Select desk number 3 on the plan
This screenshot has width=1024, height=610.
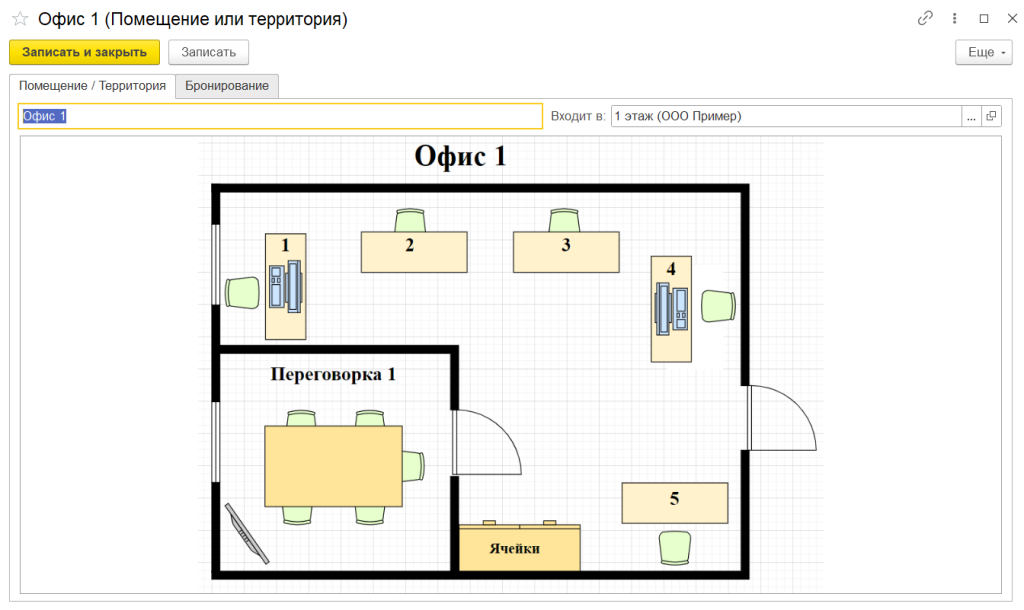point(566,252)
